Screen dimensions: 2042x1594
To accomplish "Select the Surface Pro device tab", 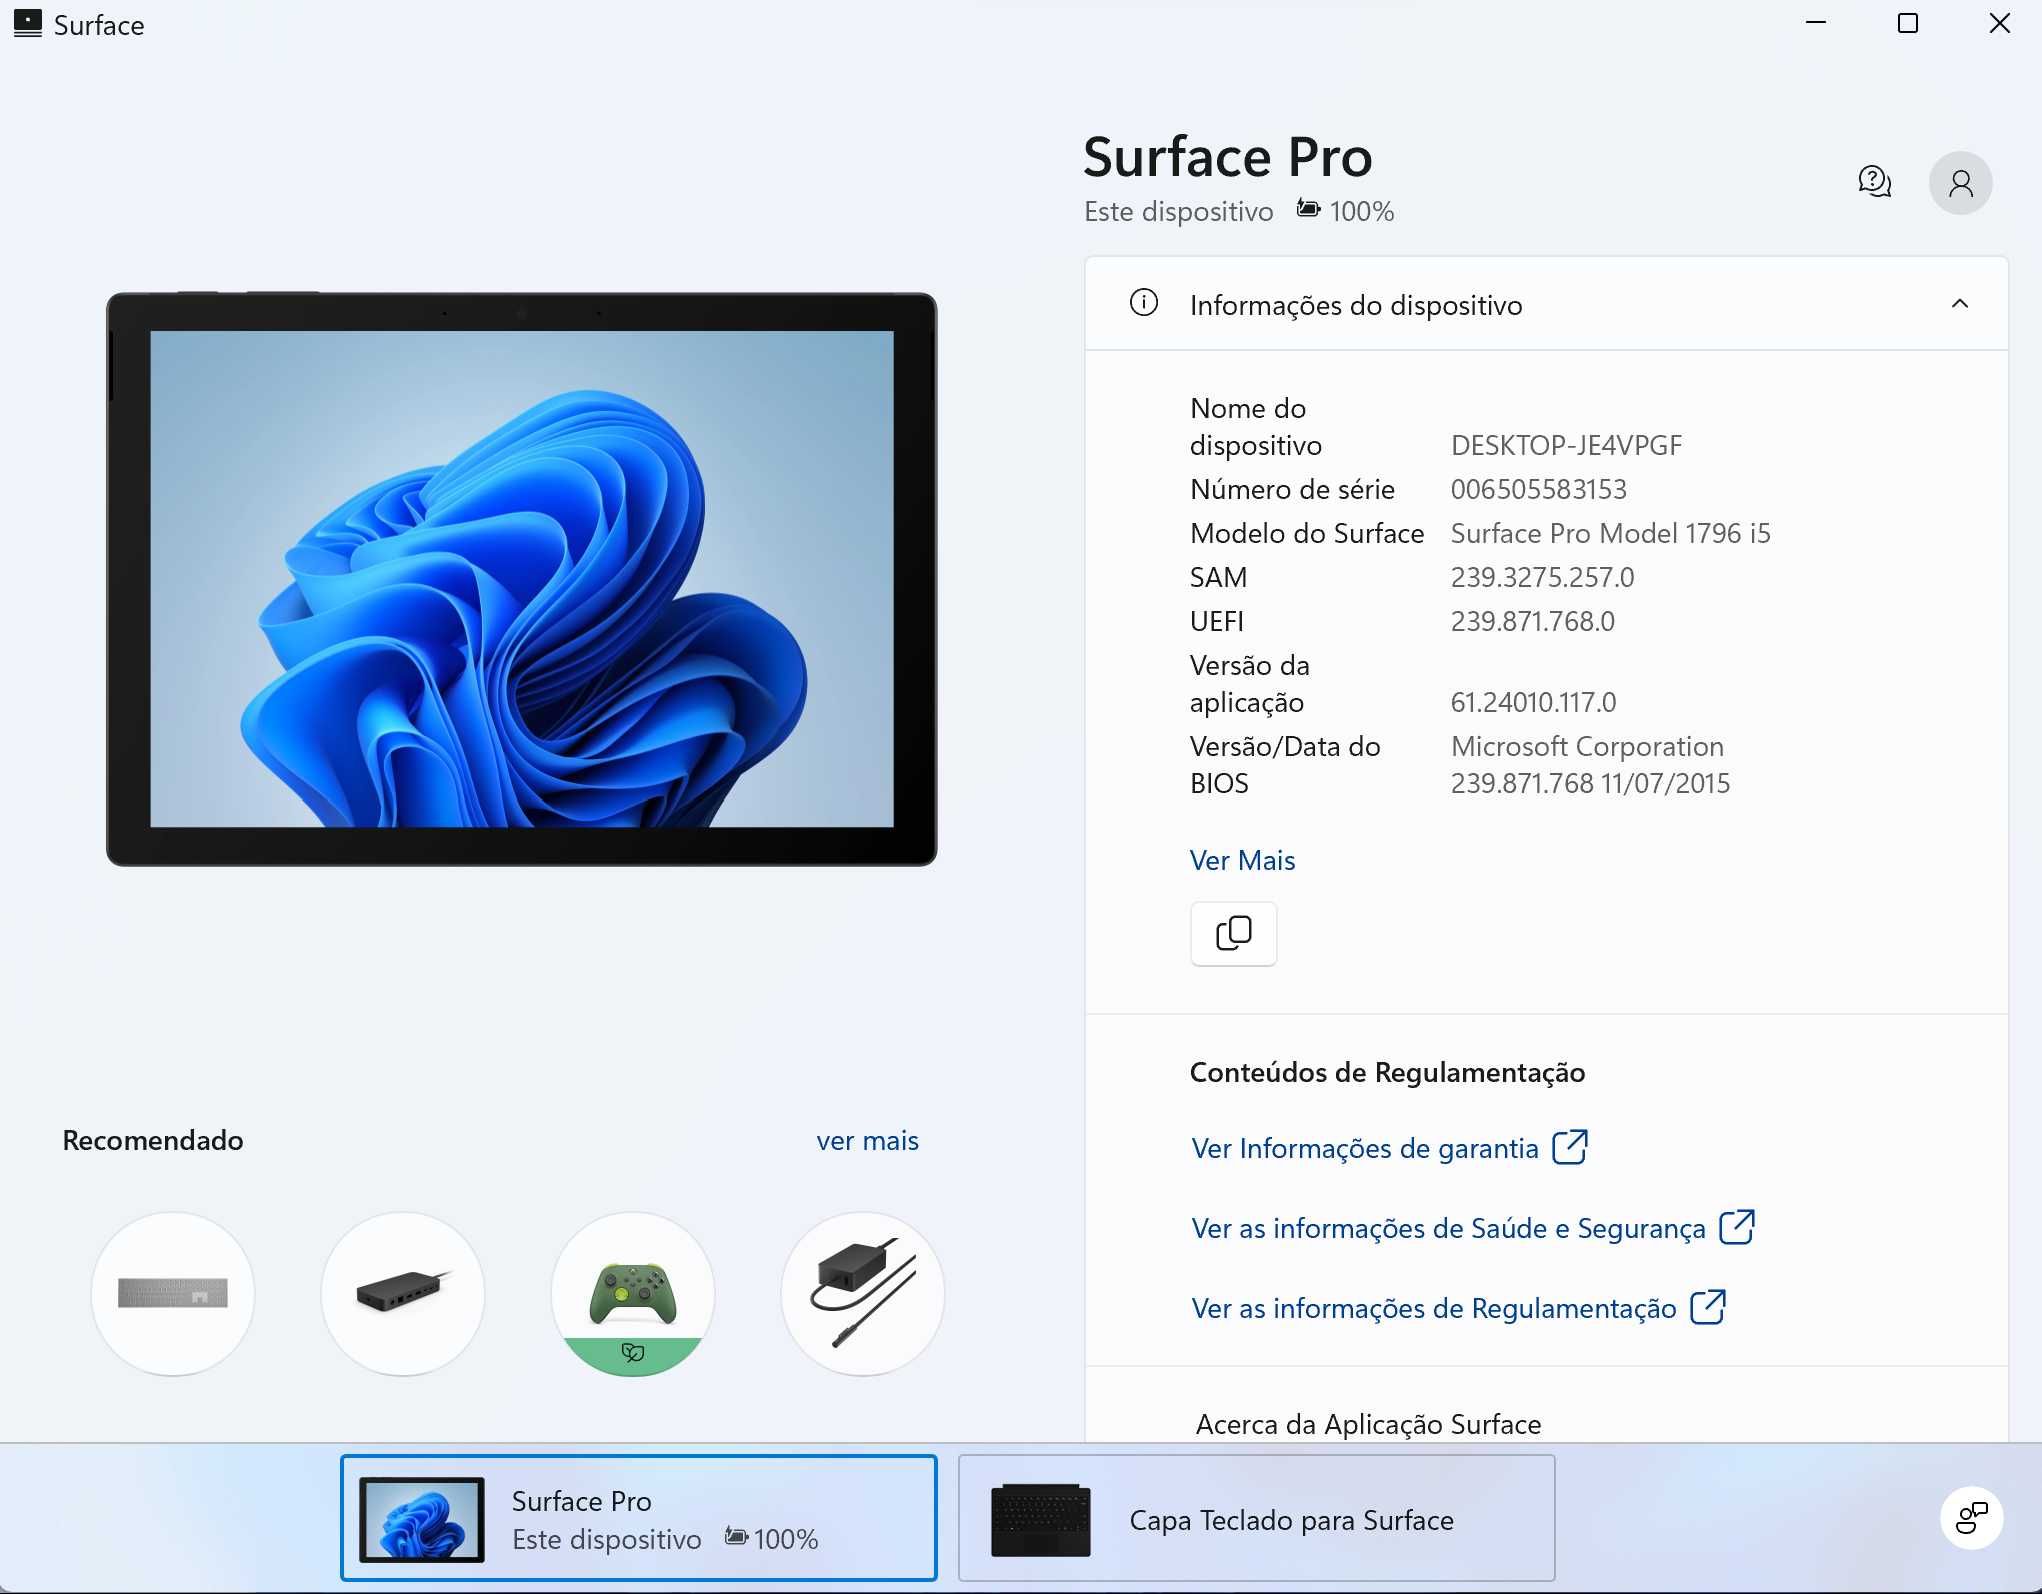I will pos(638,1518).
